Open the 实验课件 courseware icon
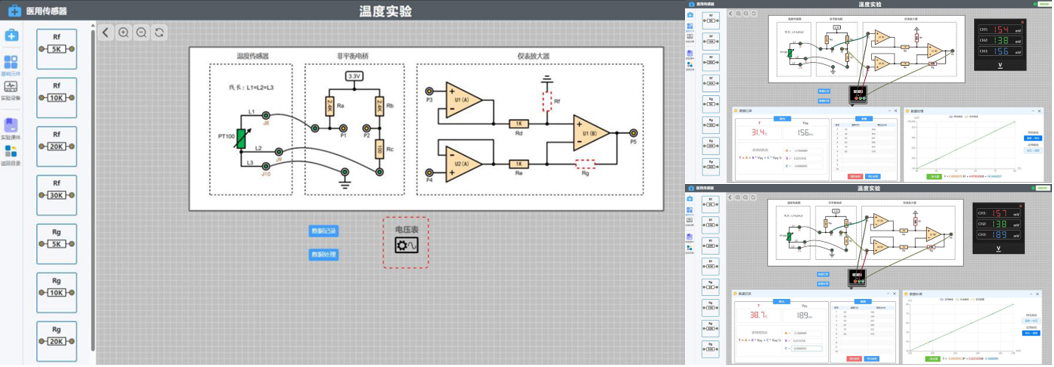 click(11, 128)
